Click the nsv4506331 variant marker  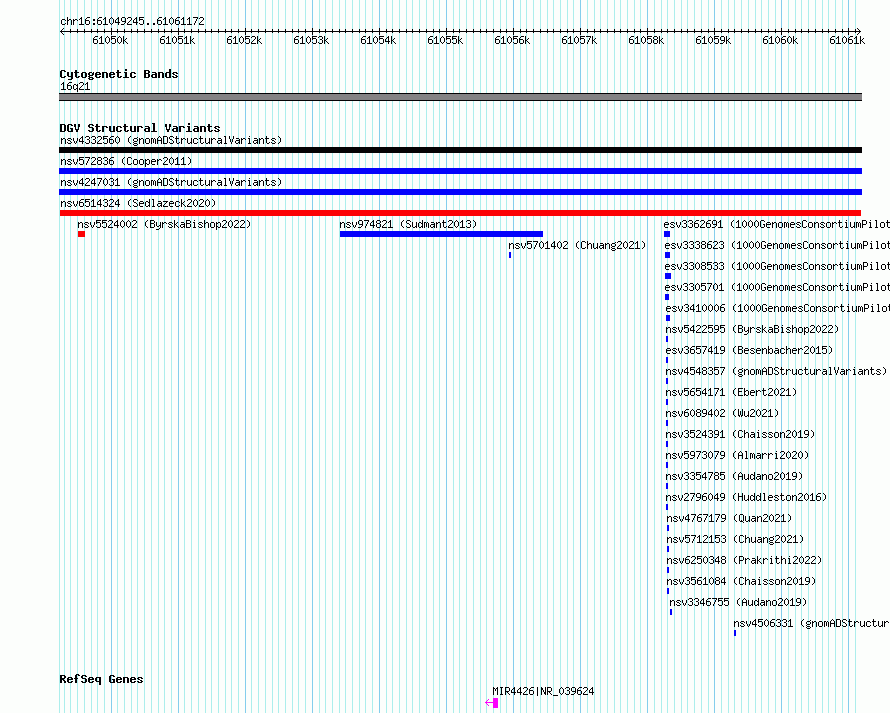(734, 633)
